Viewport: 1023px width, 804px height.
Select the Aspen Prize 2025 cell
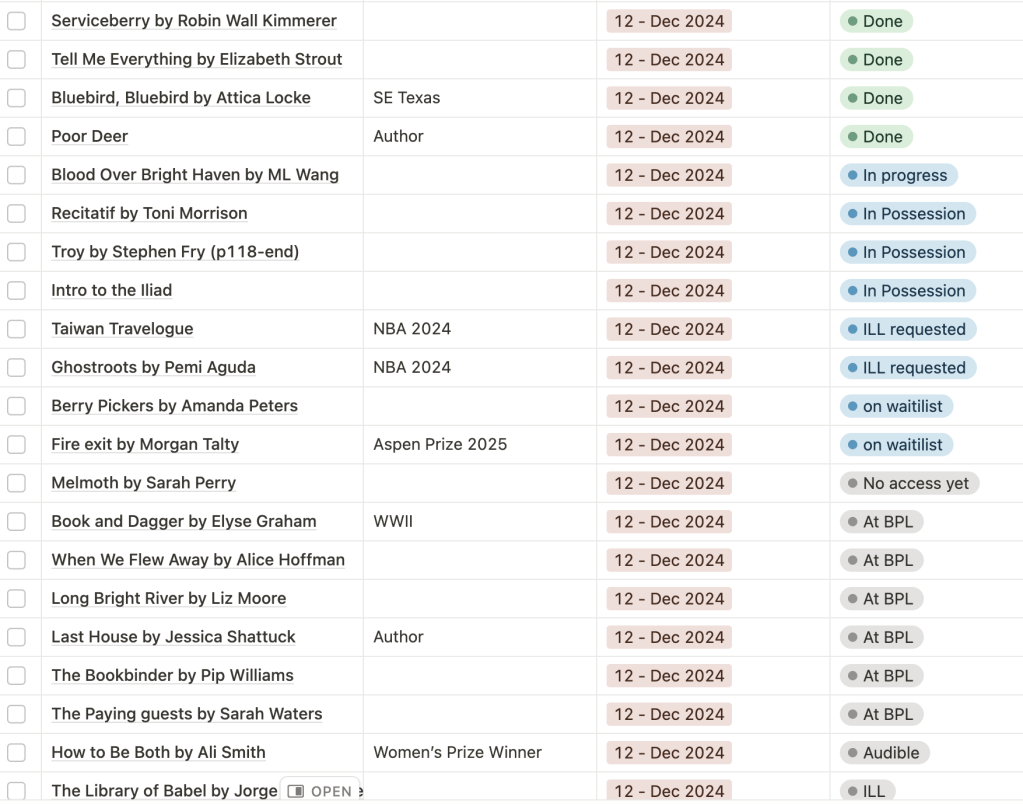(x=440, y=445)
